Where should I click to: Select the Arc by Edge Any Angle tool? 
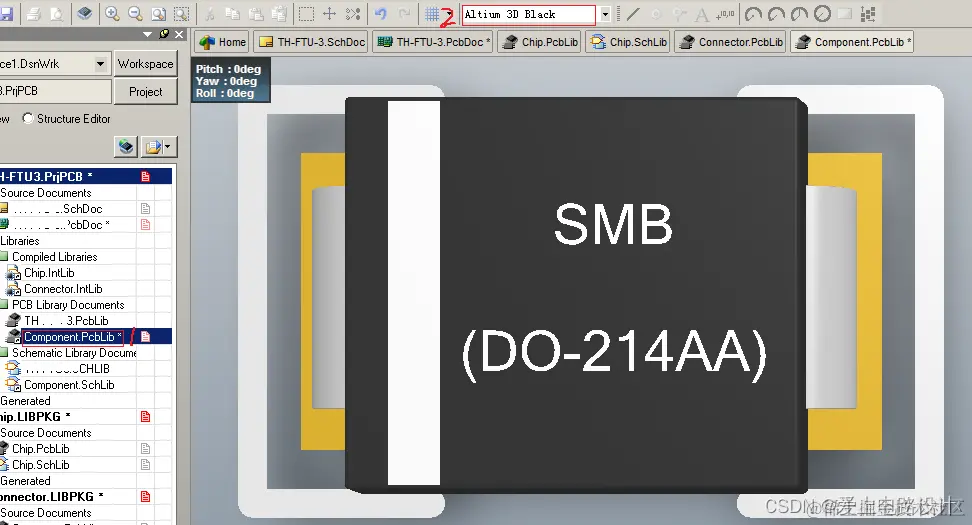coord(799,14)
